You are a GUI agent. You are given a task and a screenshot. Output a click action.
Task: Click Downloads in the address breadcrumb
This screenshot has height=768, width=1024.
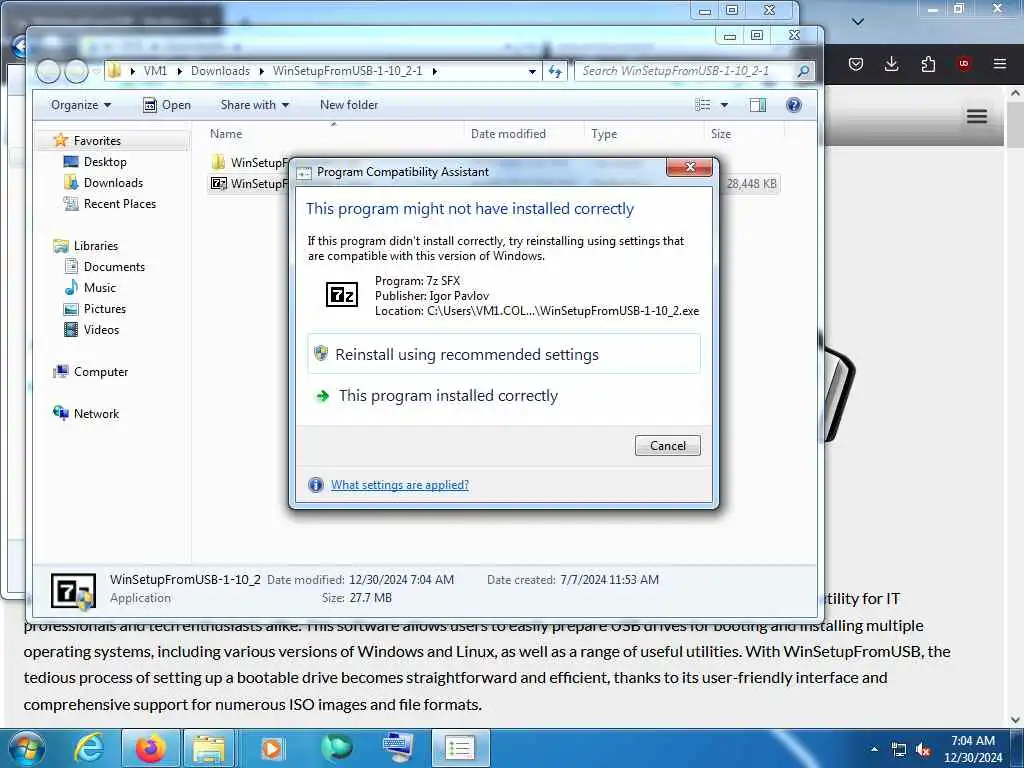tap(220, 71)
